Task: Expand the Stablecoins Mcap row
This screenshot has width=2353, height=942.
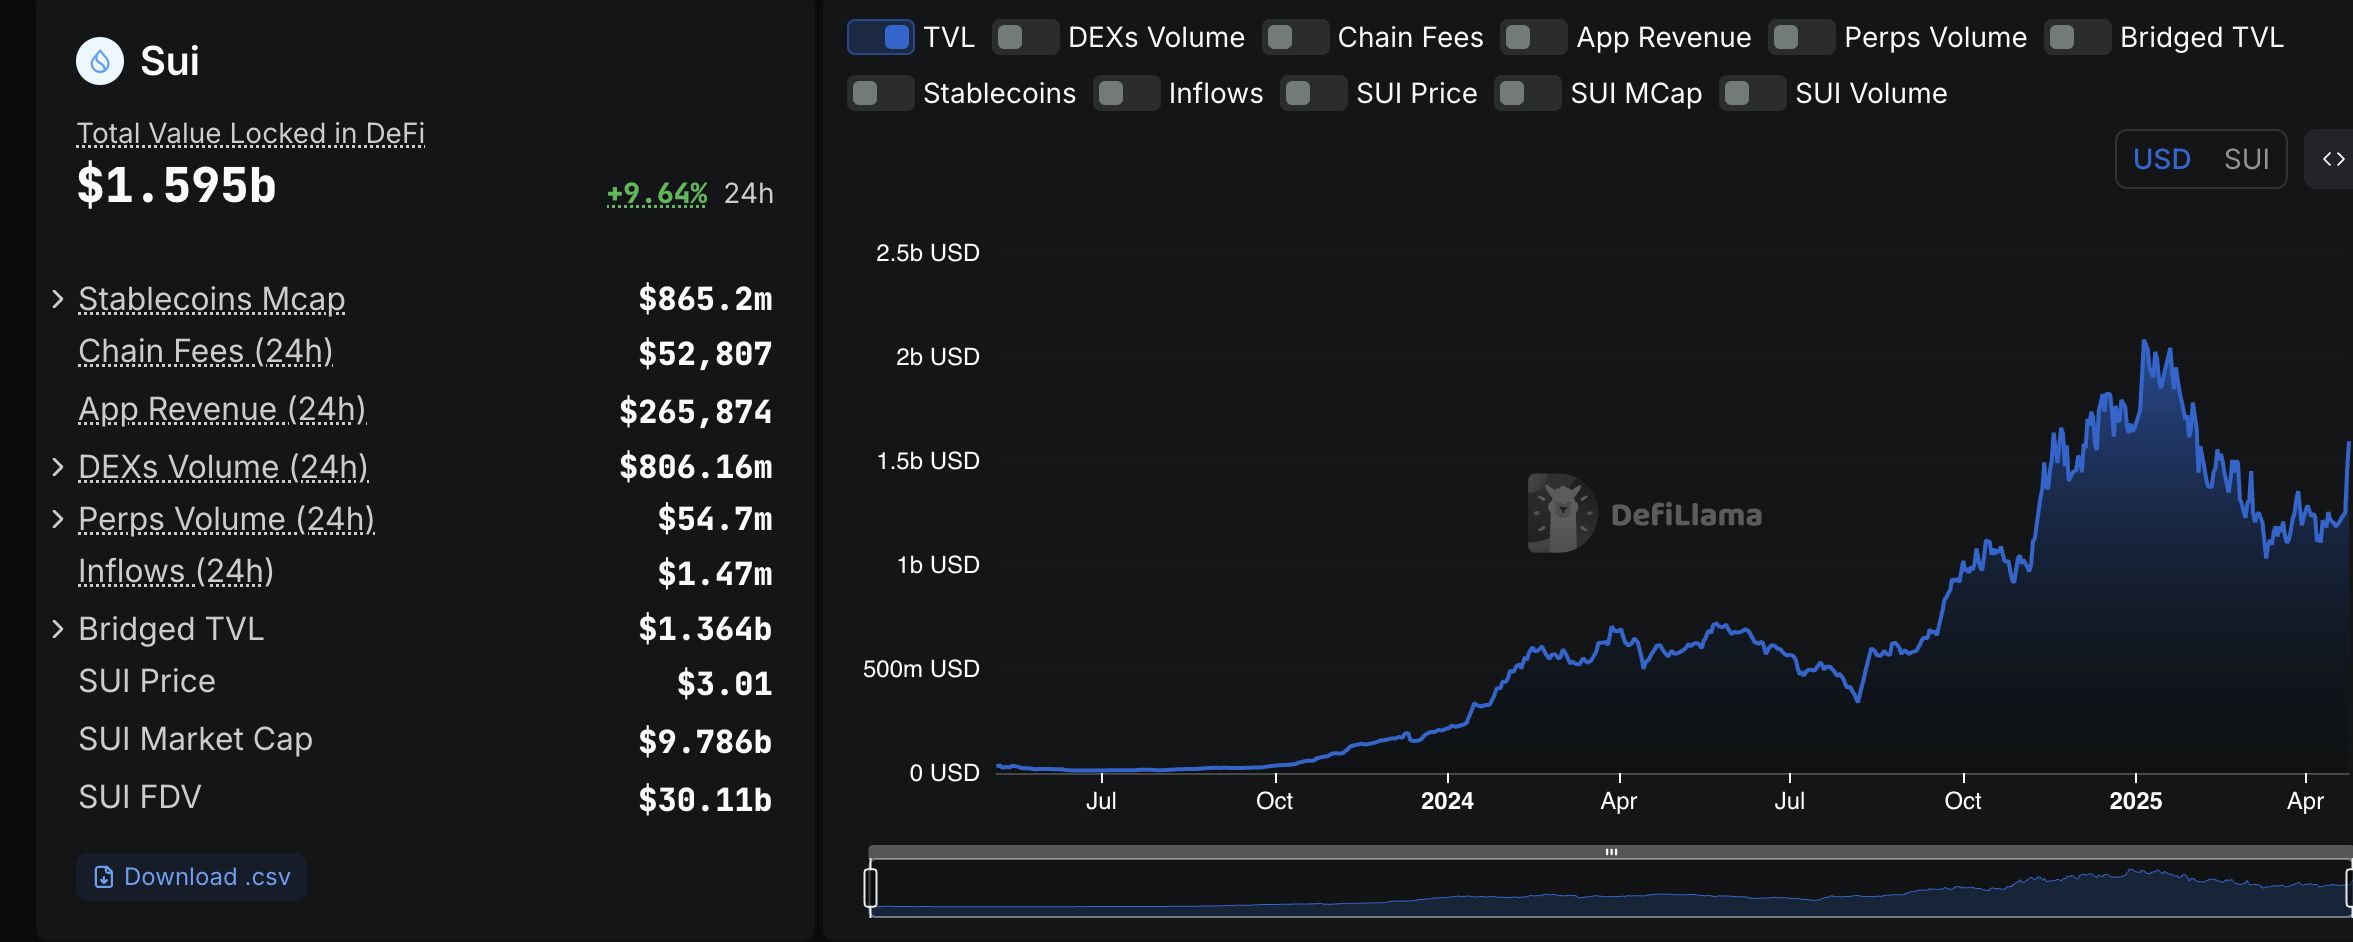Action: [58, 299]
